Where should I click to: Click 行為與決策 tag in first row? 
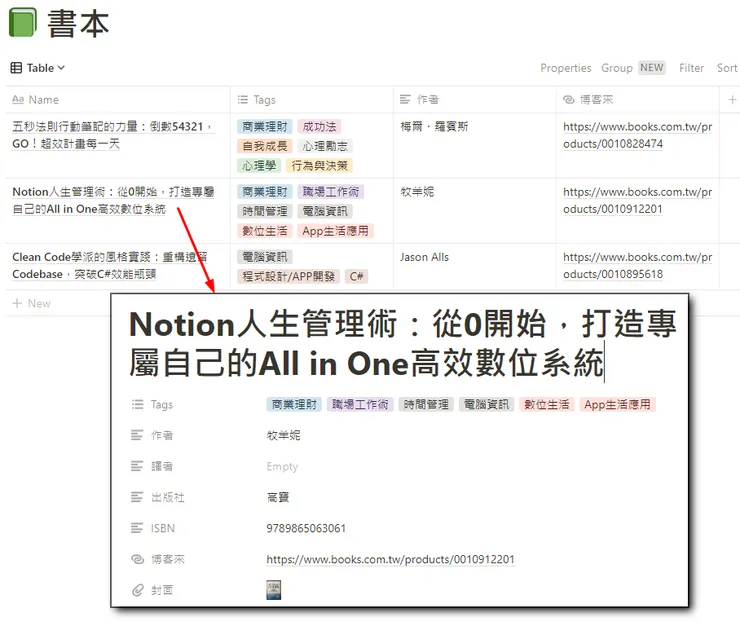[319, 166]
